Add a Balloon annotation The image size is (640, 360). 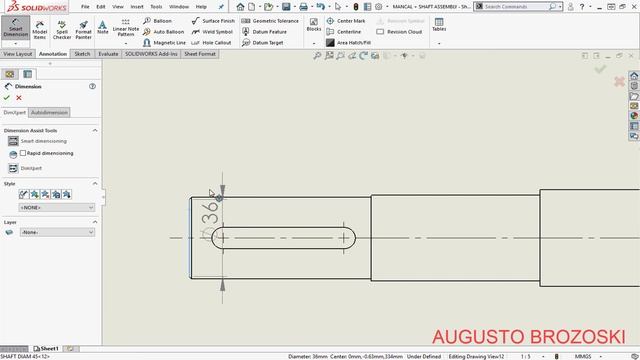158,21
